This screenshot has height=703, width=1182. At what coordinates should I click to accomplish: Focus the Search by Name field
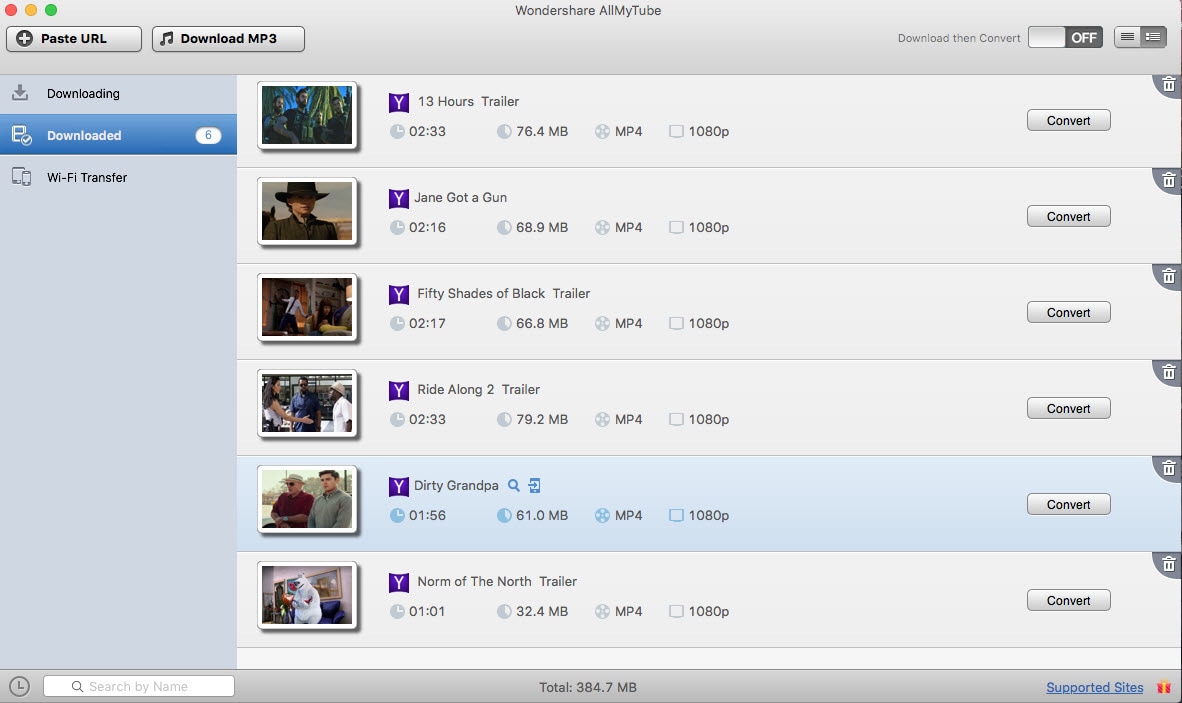tap(139, 686)
